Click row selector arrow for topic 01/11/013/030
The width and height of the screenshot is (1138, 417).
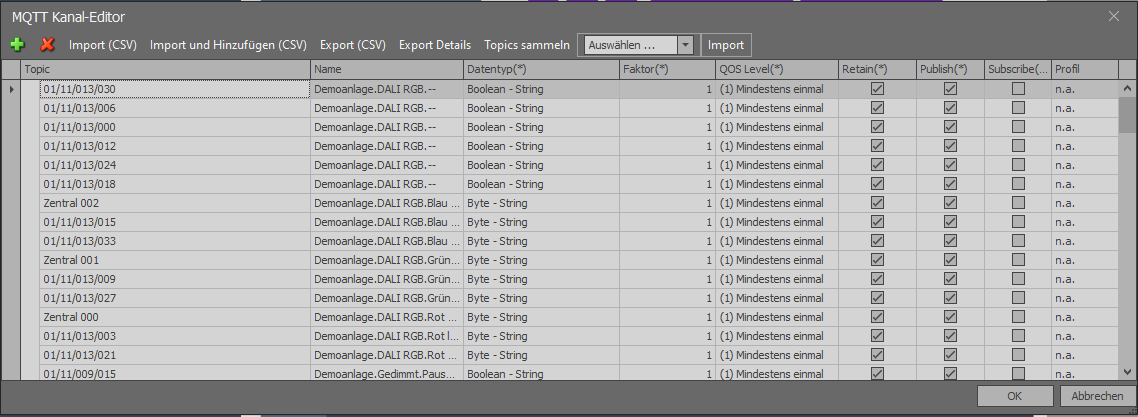[11, 89]
